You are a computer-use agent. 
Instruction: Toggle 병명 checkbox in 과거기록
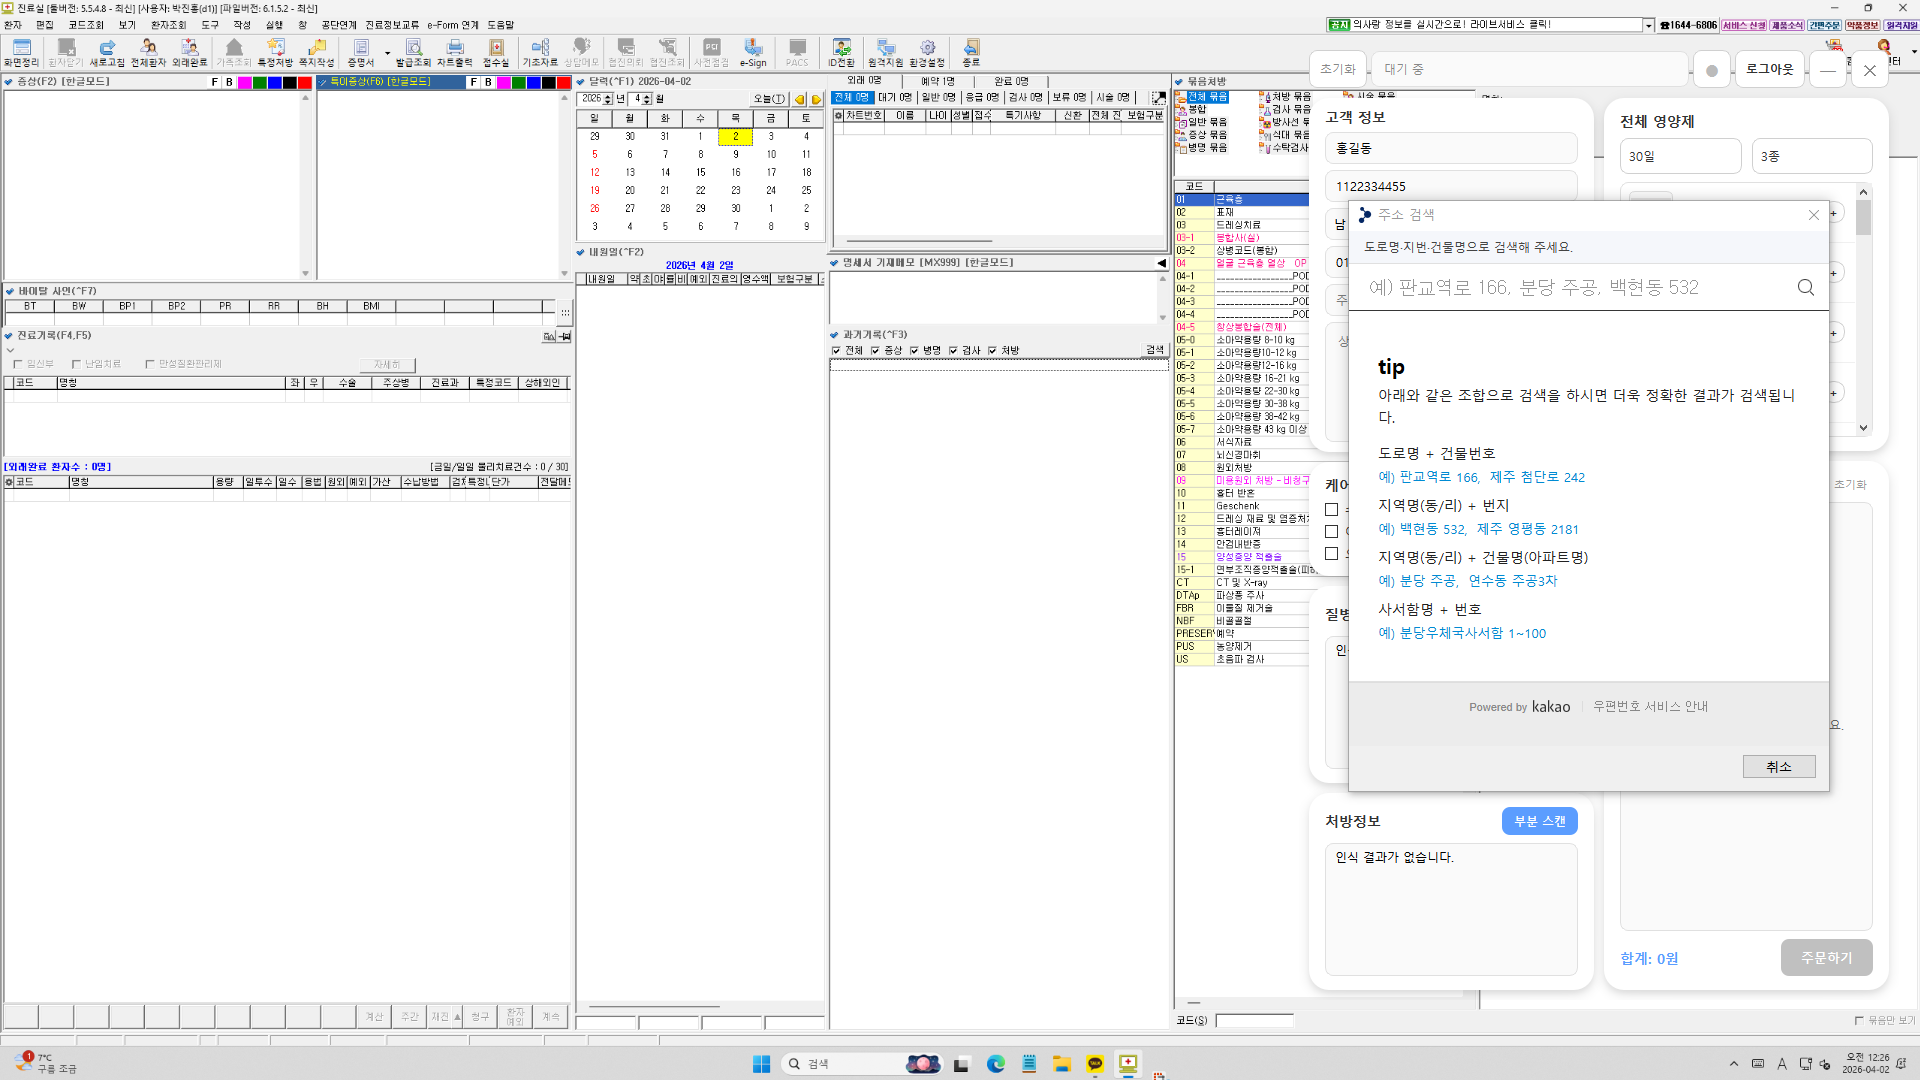click(x=914, y=351)
